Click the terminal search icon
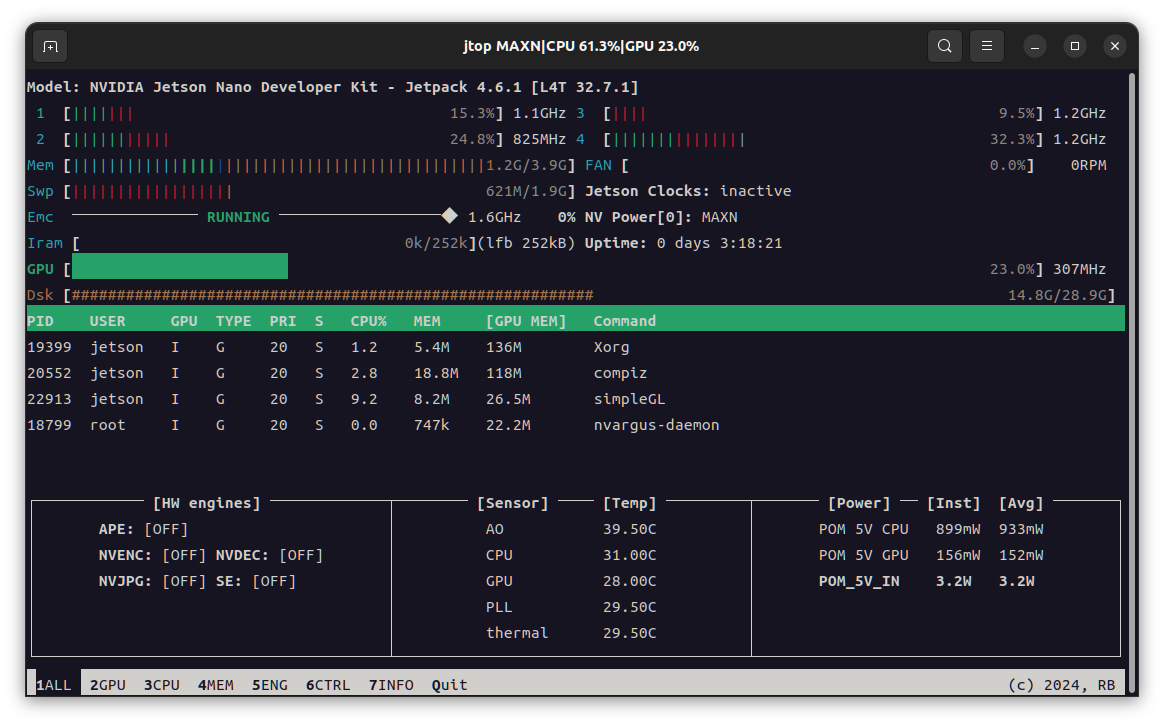This screenshot has width=1164, height=725. pyautogui.click(x=944, y=46)
